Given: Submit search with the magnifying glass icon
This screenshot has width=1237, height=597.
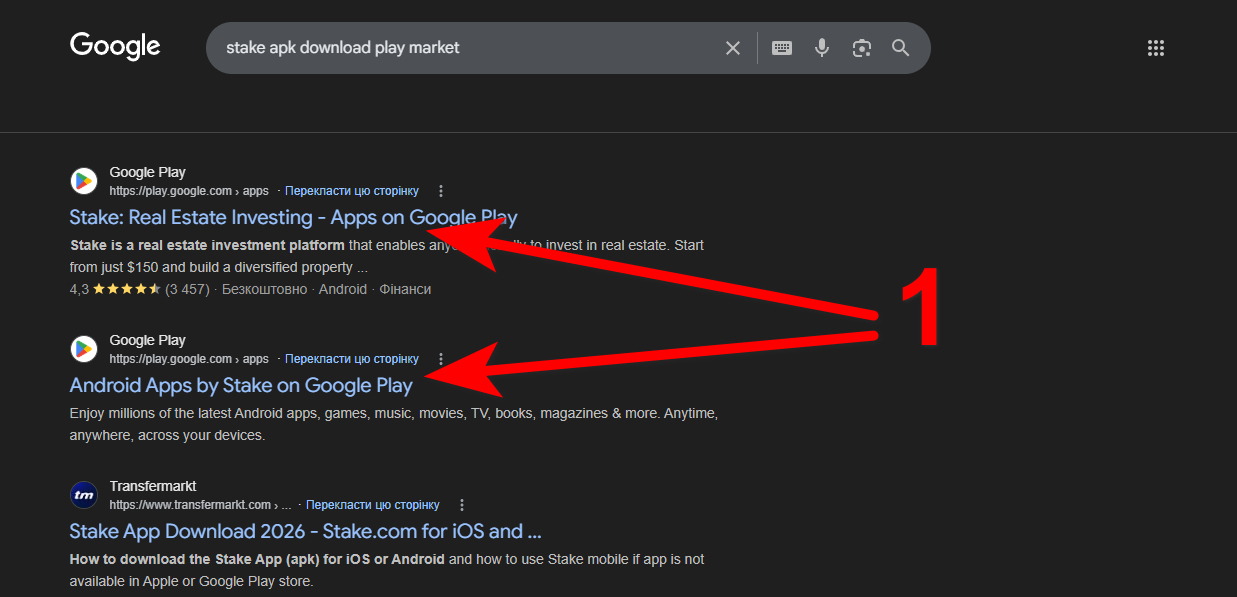Looking at the screenshot, I should (901, 48).
